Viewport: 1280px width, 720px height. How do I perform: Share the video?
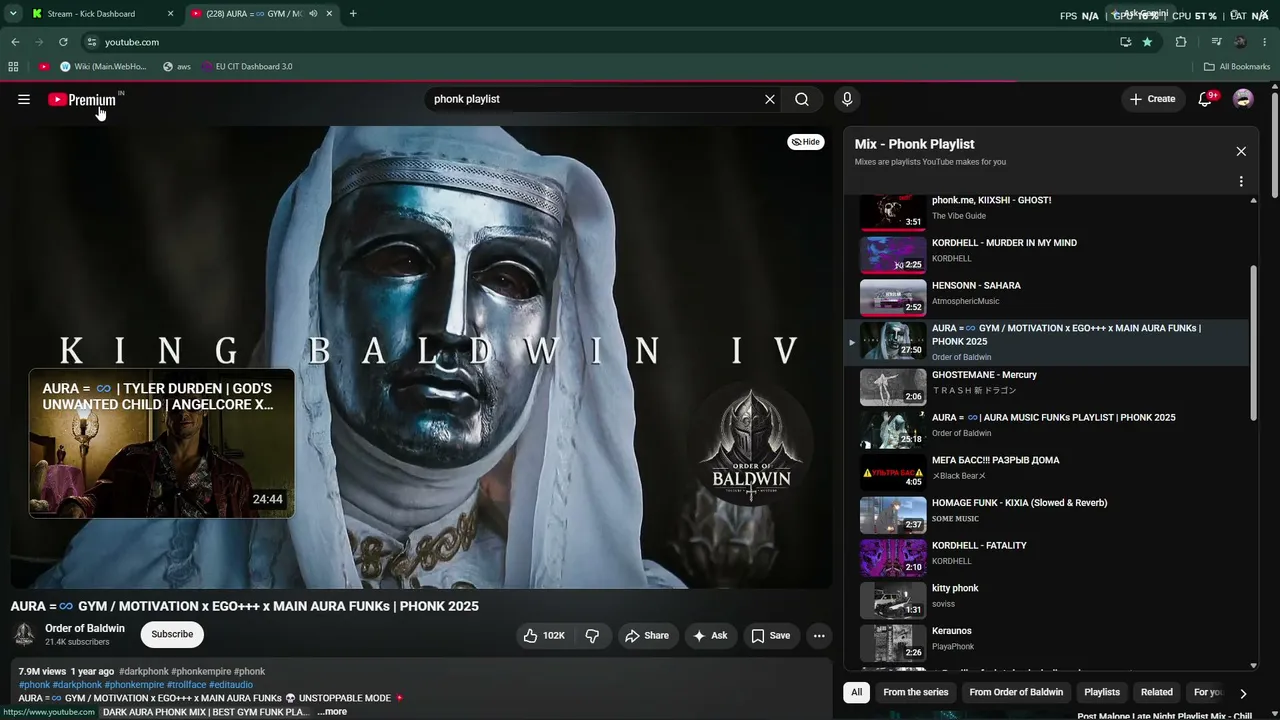coord(647,635)
